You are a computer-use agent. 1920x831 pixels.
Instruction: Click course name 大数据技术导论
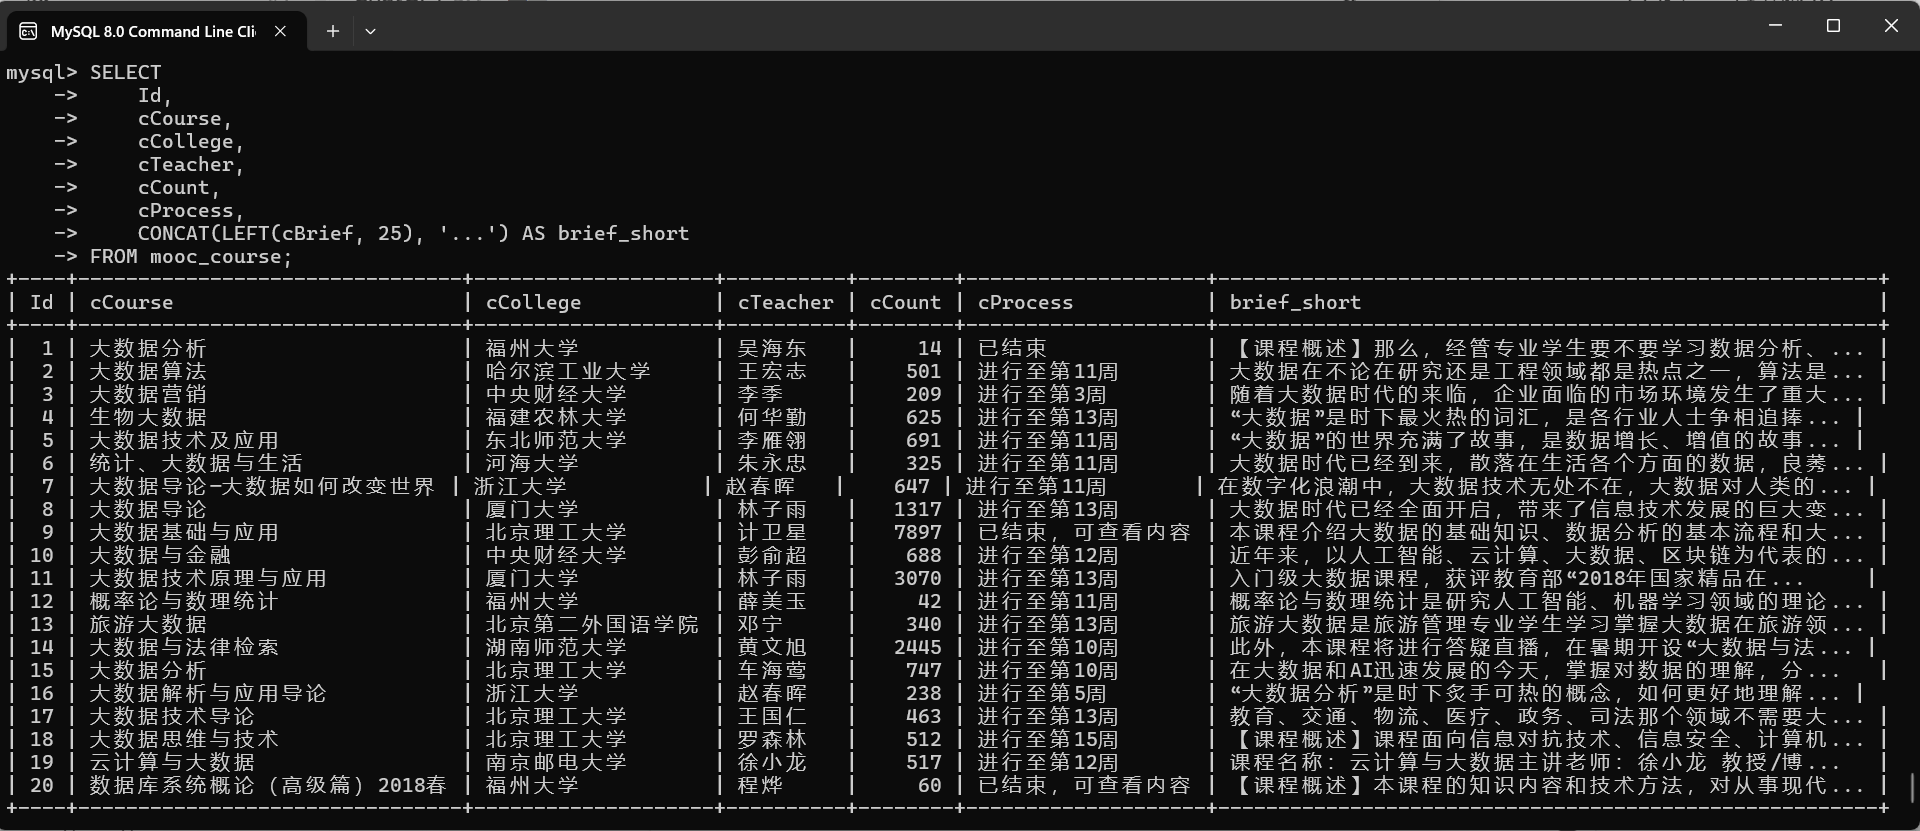172,716
